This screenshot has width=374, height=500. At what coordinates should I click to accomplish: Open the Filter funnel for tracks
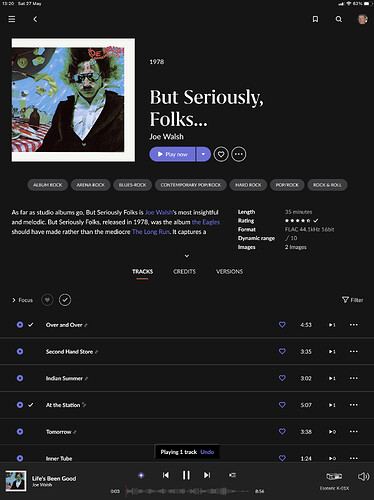352,300
